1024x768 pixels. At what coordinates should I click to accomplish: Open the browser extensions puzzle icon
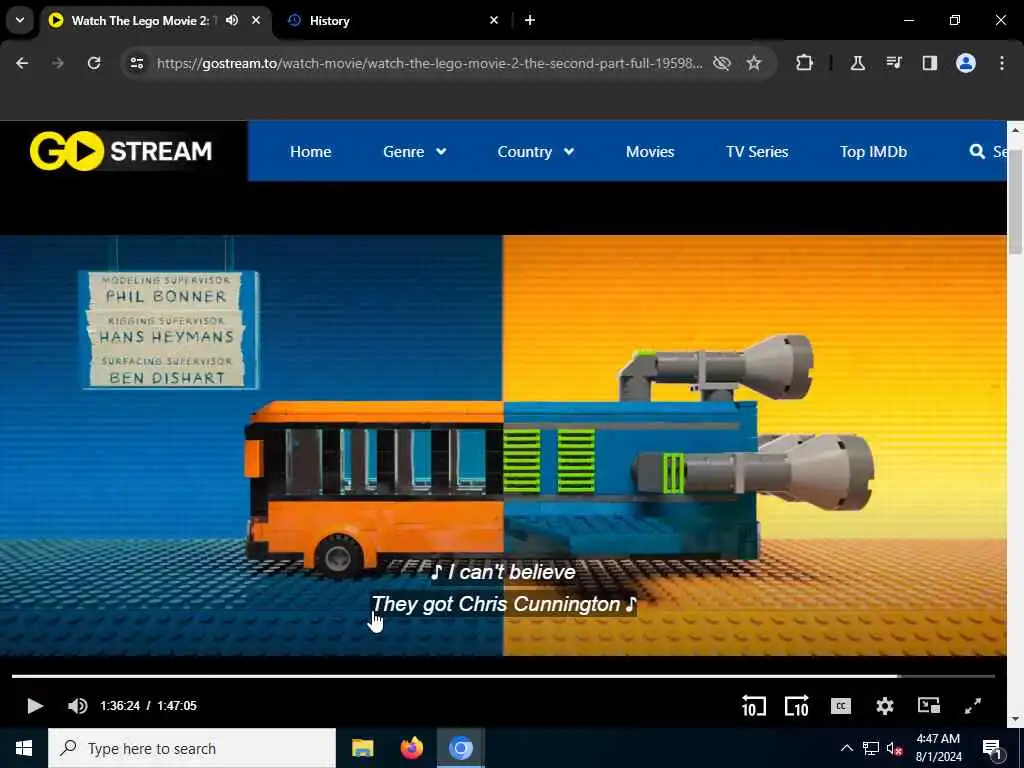point(805,63)
